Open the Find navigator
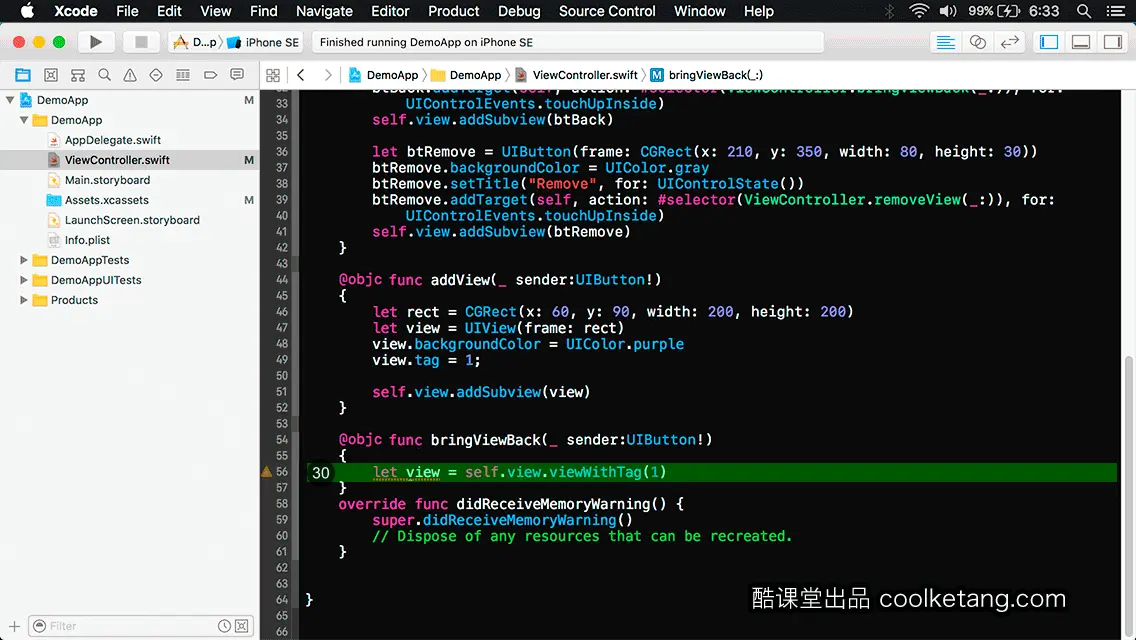Image resolution: width=1136 pixels, height=640 pixels. tap(104, 75)
